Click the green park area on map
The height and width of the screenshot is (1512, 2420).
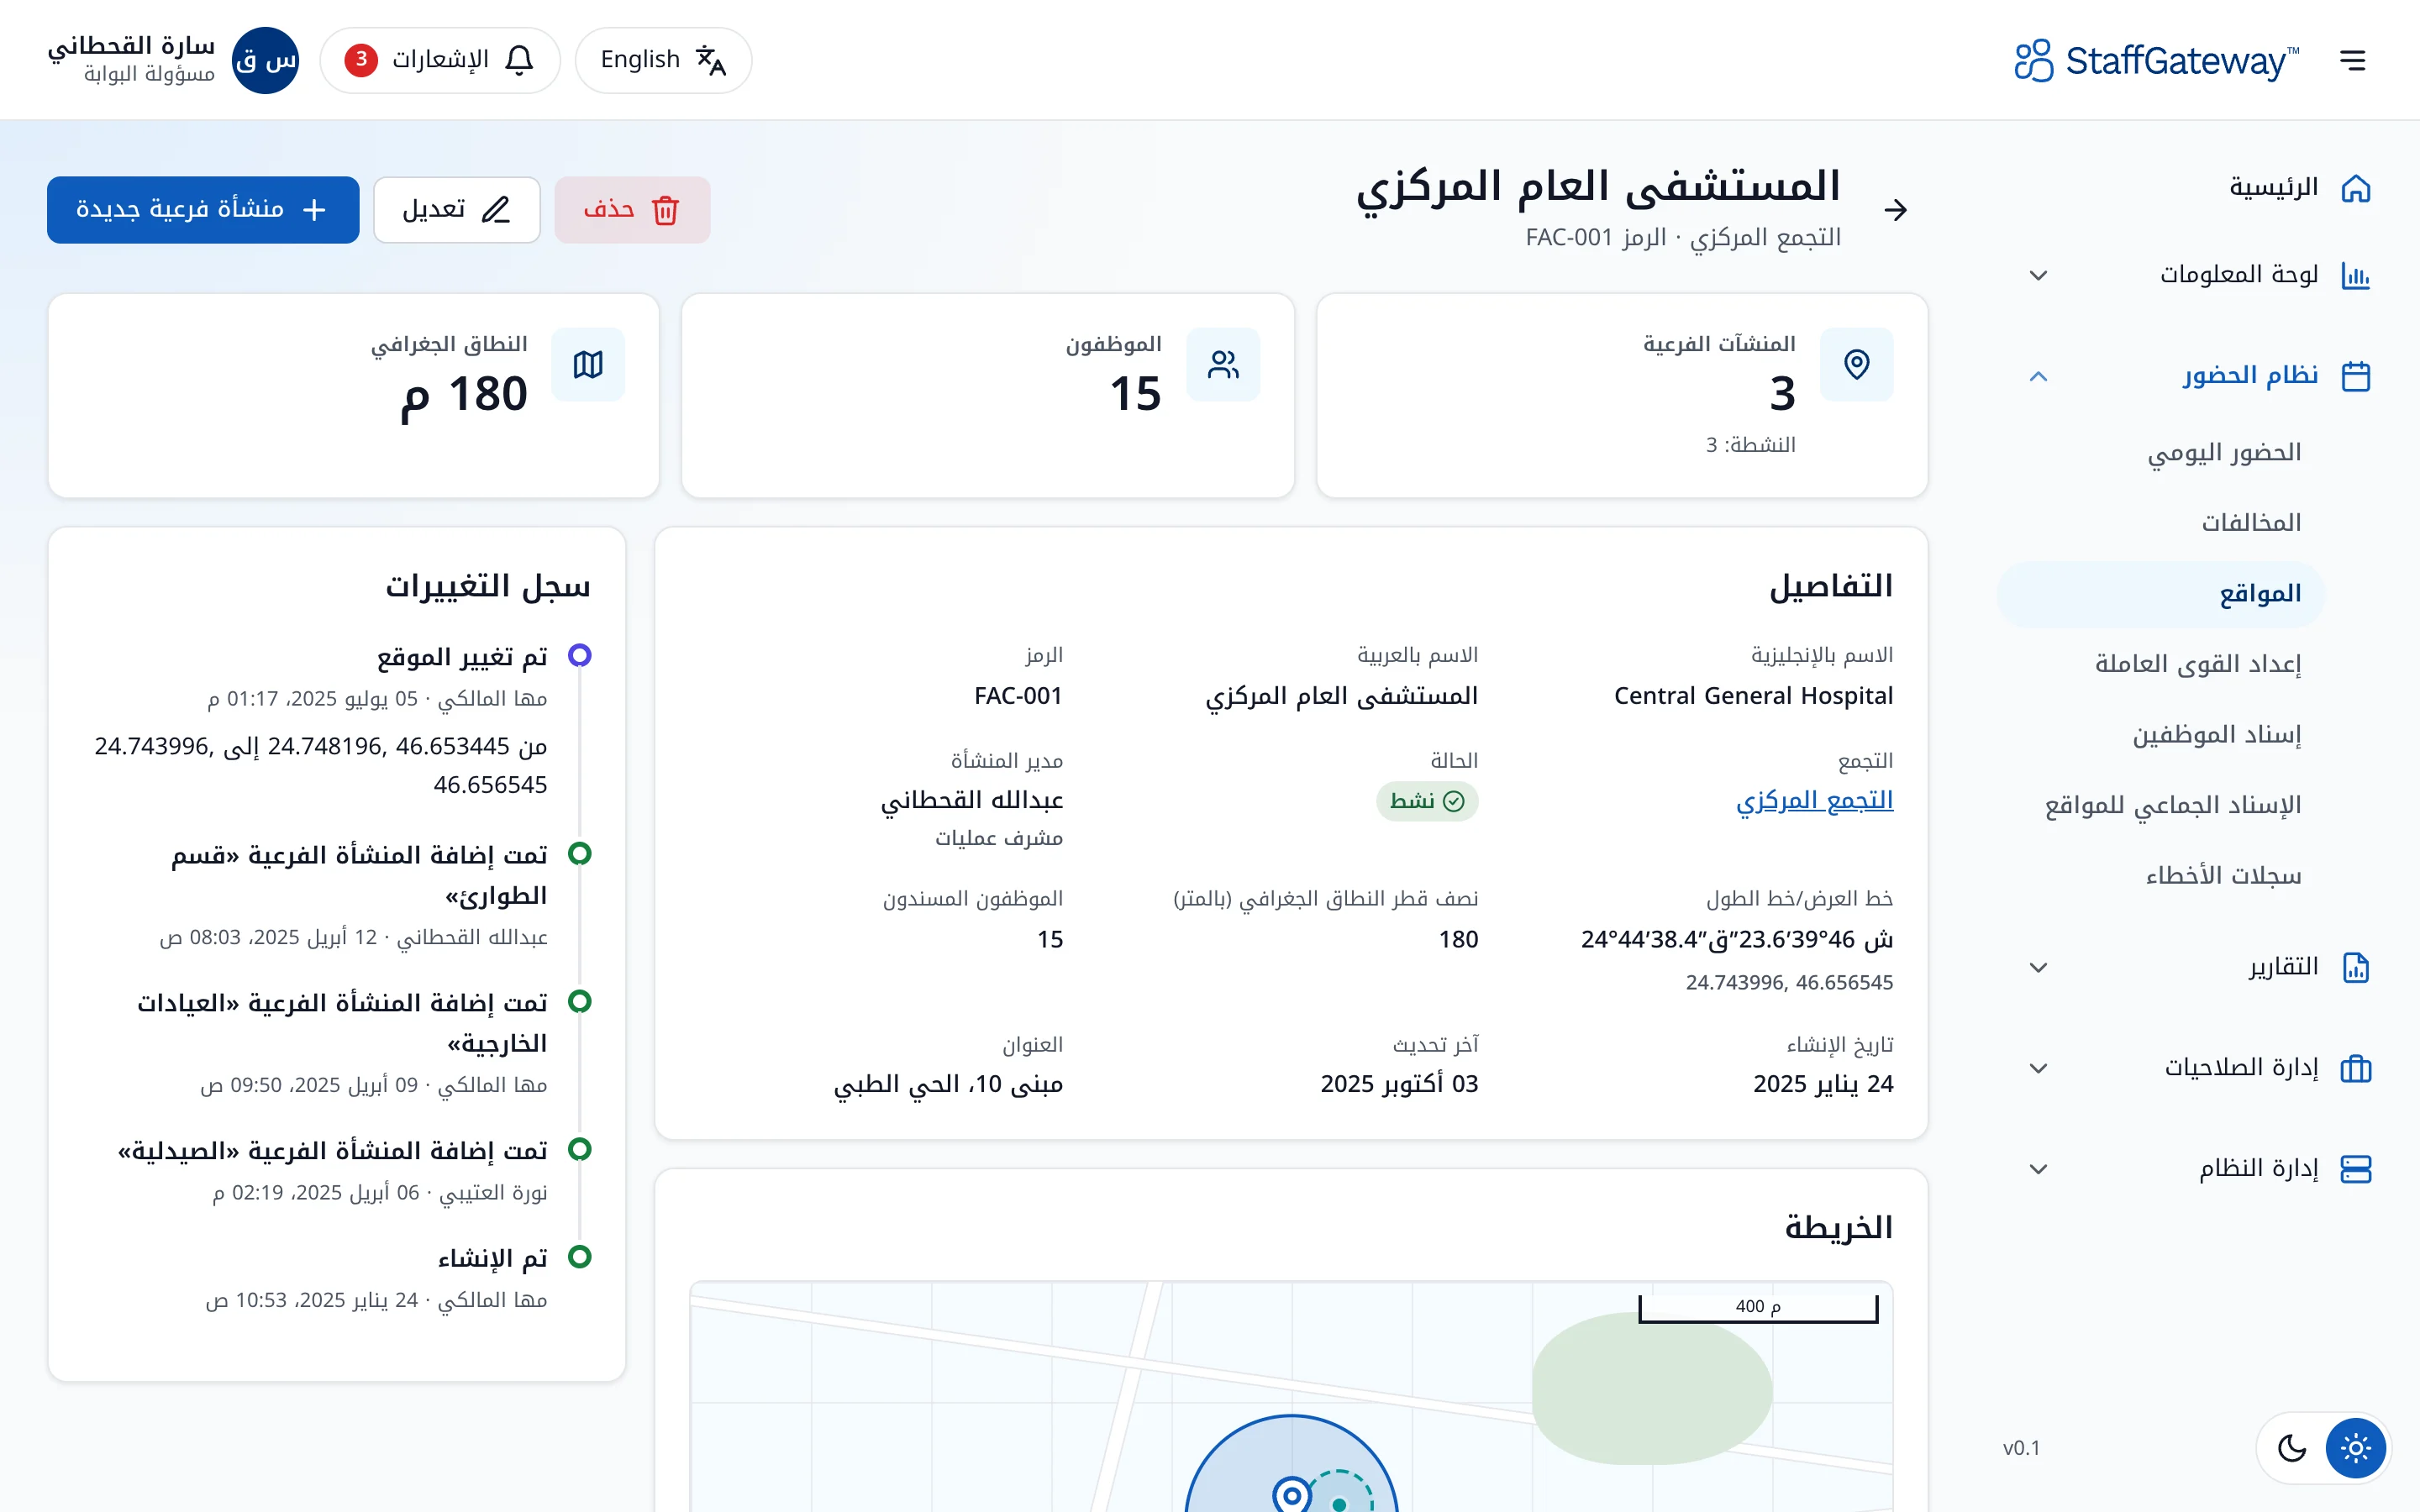(x=1652, y=1389)
